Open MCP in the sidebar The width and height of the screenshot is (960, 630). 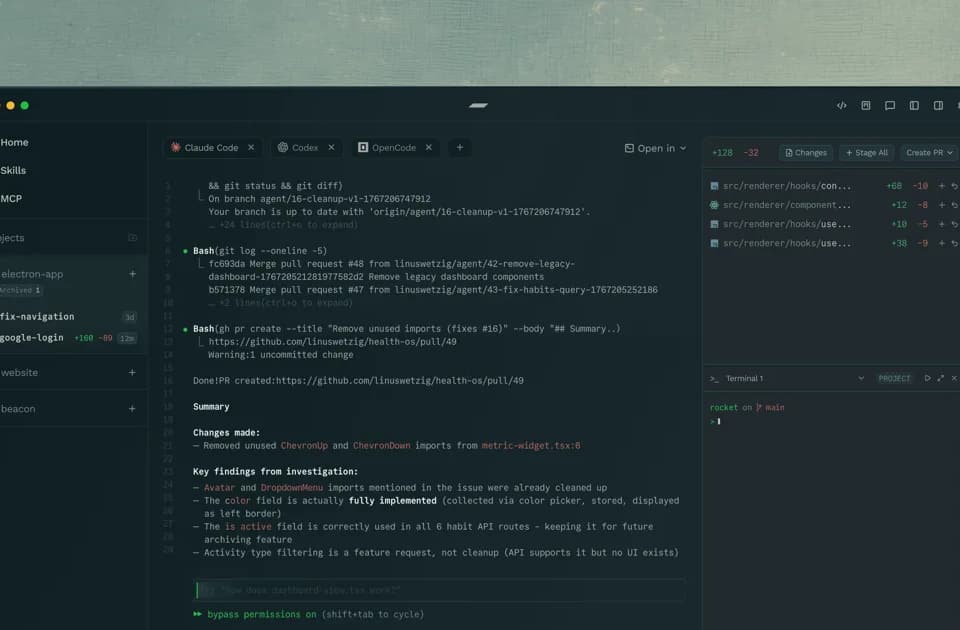(x=11, y=198)
